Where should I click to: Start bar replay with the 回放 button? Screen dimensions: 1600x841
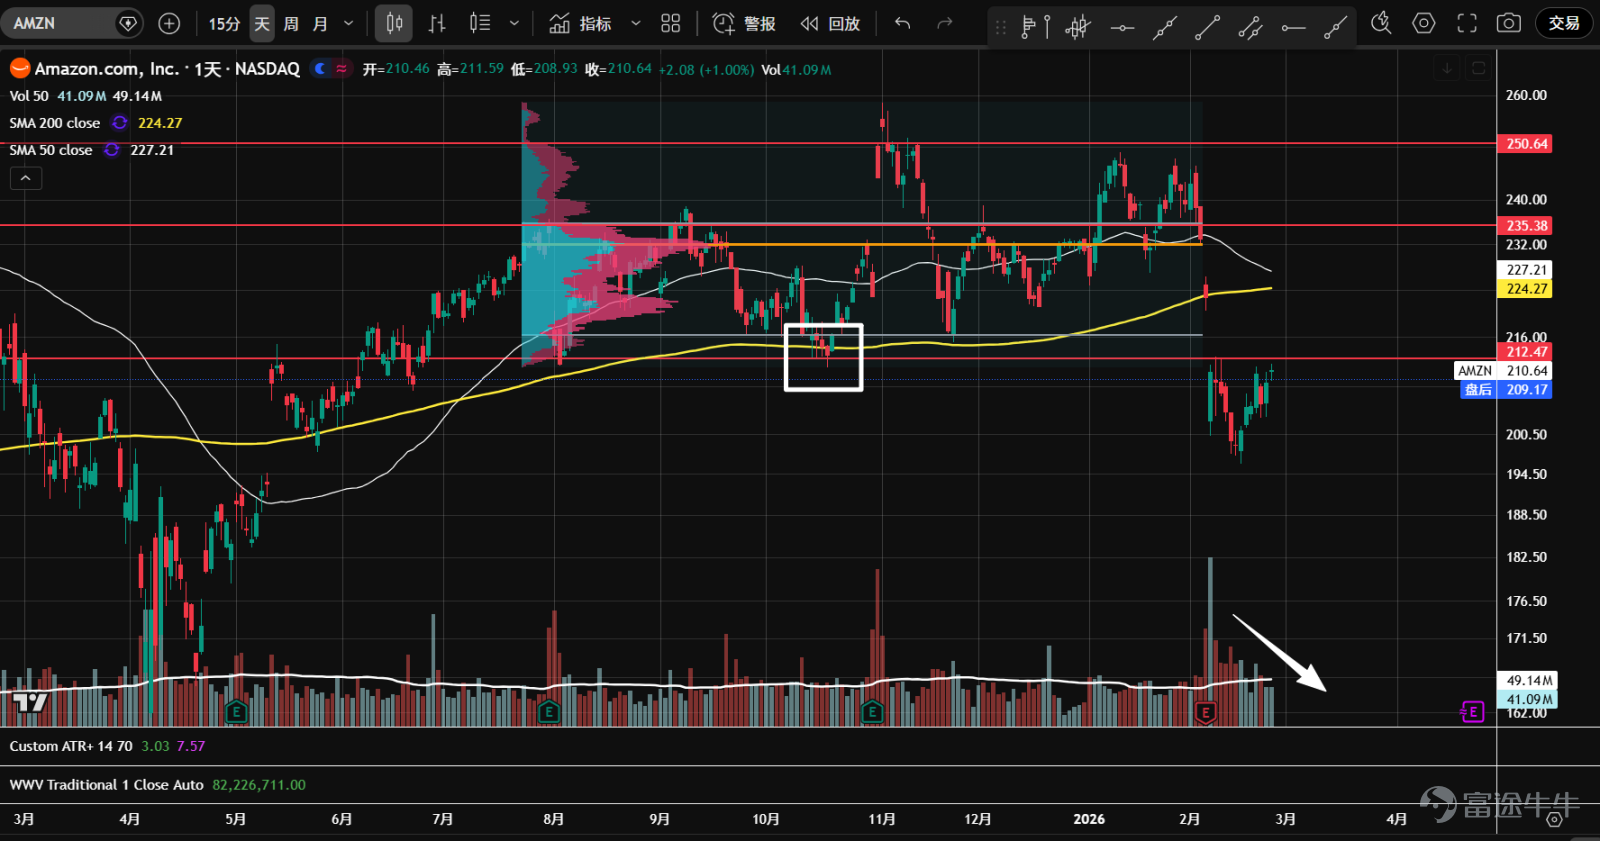tap(830, 23)
